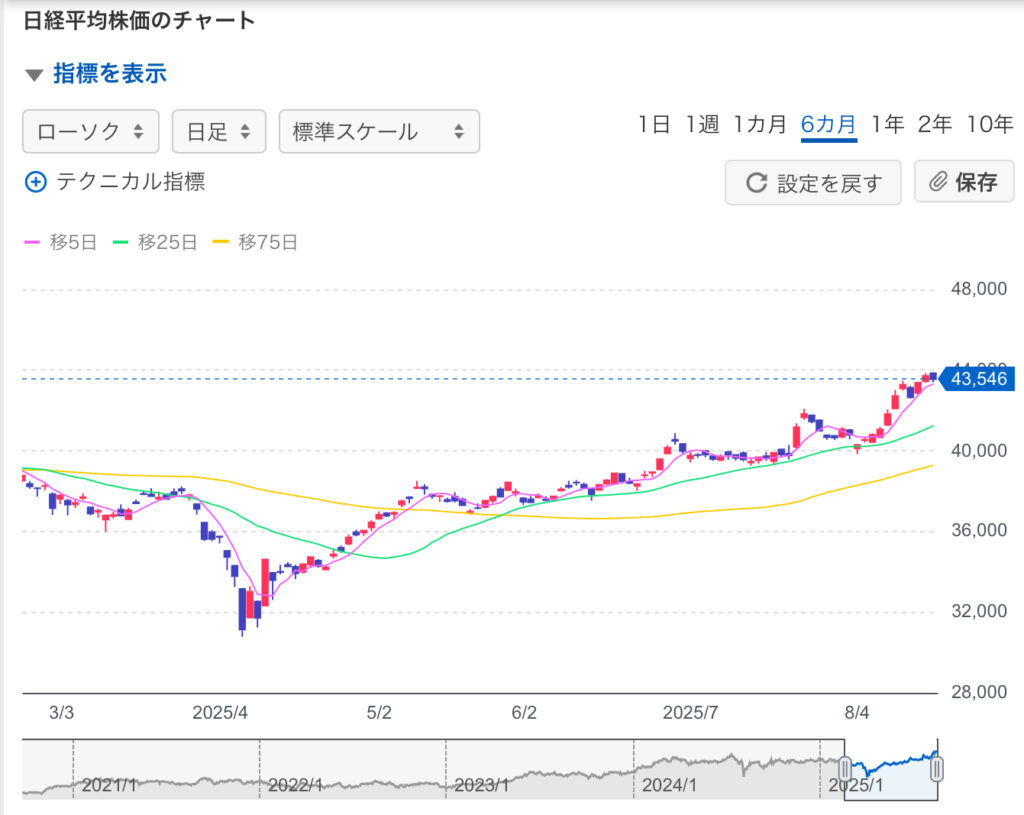Open the ローソク chart type dropdown
Image resolution: width=1024 pixels, height=815 pixels.
[x=91, y=131]
